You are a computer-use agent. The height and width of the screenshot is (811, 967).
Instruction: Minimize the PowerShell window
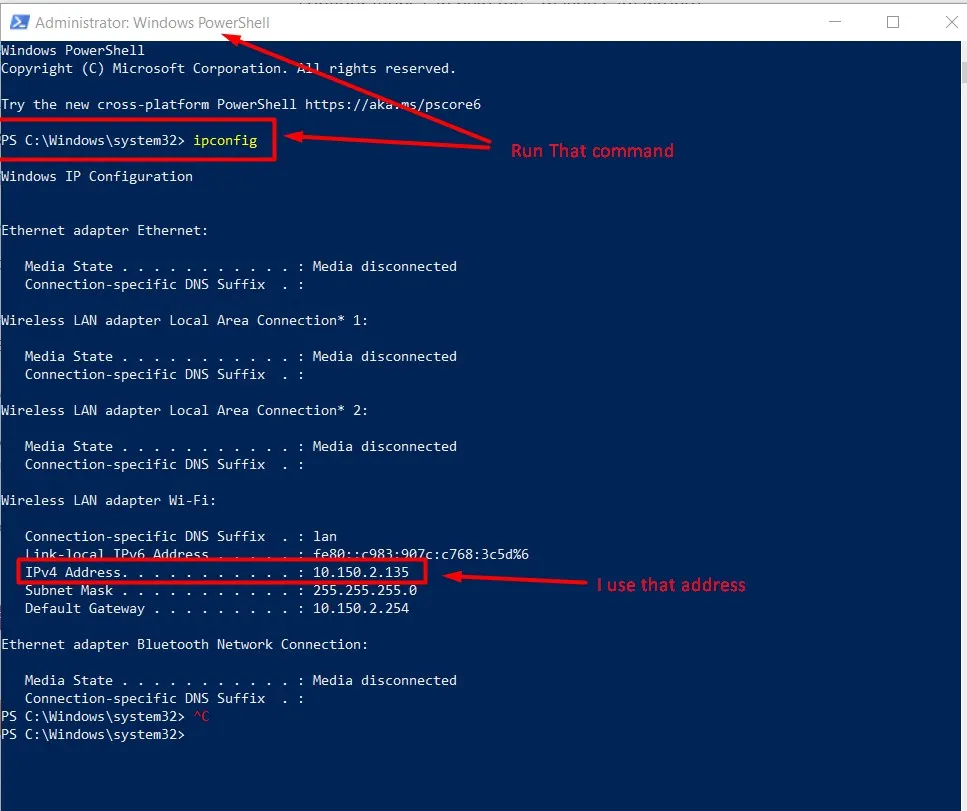click(x=835, y=22)
